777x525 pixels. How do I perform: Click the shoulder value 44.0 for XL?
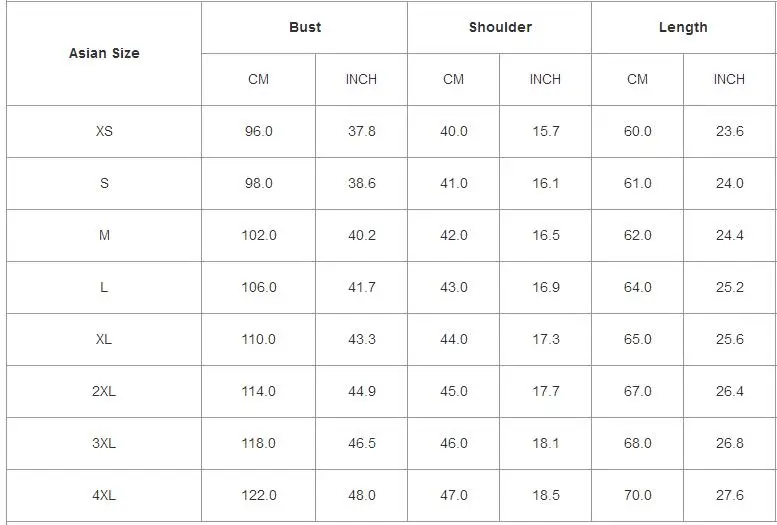[x=454, y=339]
